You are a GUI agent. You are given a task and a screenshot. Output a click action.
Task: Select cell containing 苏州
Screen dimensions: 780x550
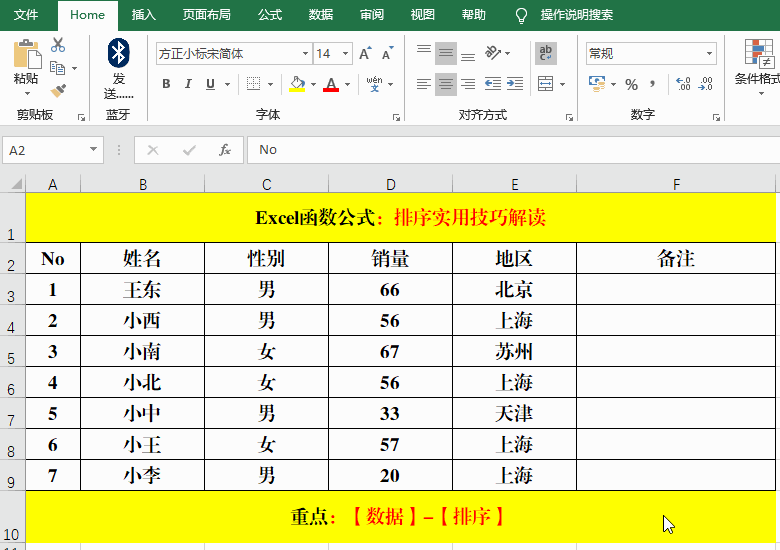(x=514, y=352)
